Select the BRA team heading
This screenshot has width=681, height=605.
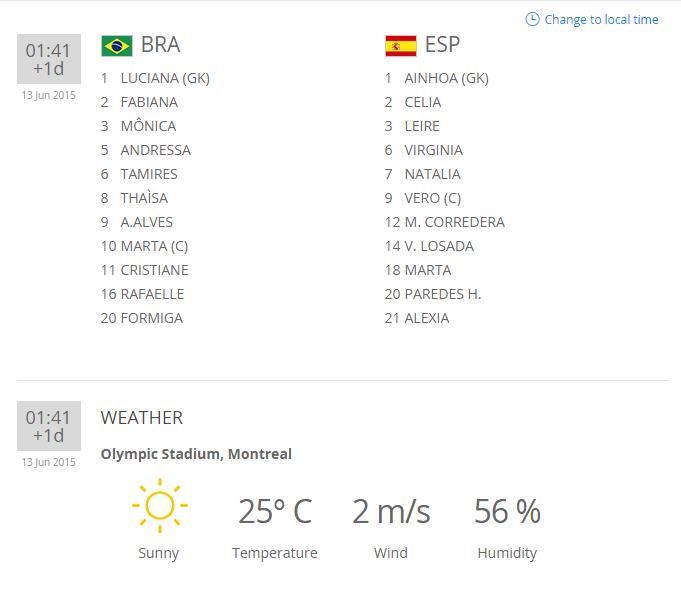pyautogui.click(x=160, y=45)
